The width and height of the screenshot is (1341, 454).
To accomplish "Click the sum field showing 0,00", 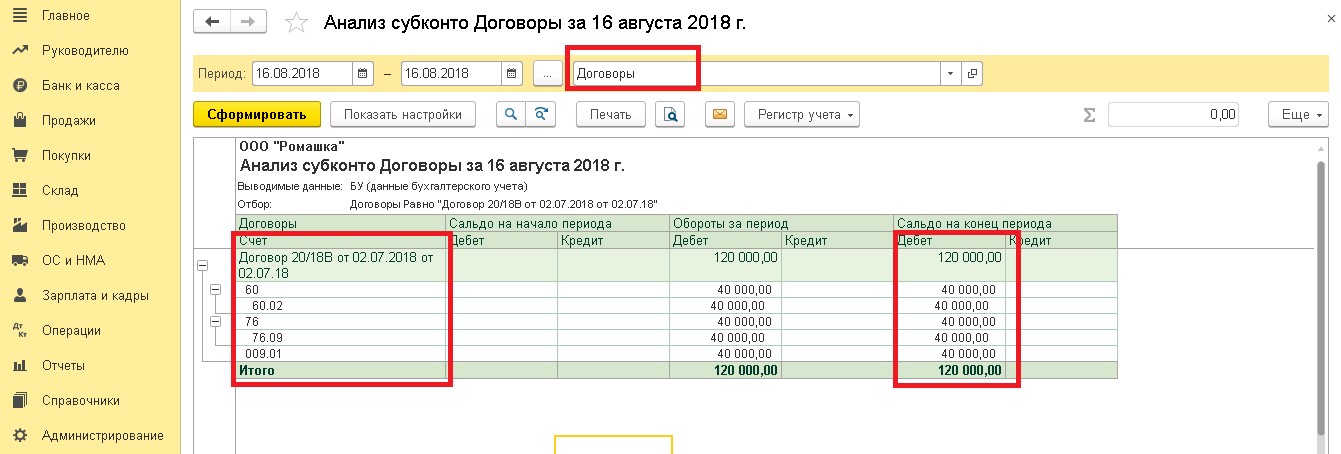I will 1174,114.
